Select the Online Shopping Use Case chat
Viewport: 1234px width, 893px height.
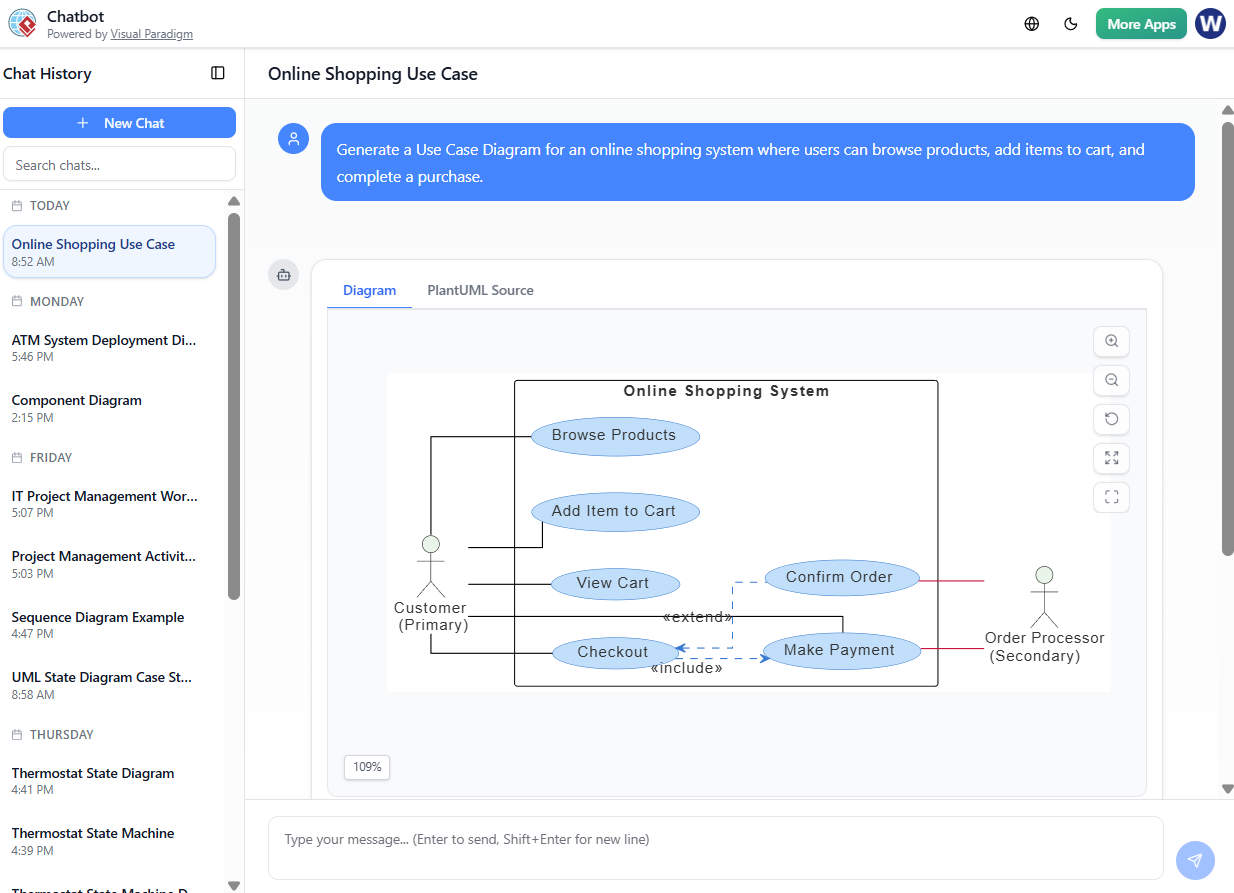click(x=109, y=251)
